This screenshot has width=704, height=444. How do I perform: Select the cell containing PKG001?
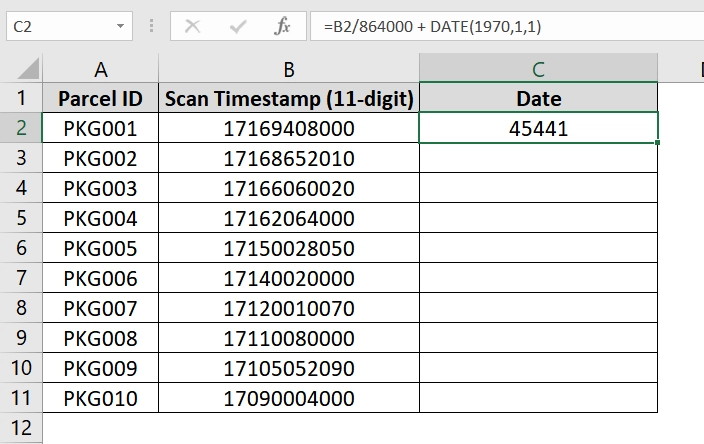pos(101,128)
